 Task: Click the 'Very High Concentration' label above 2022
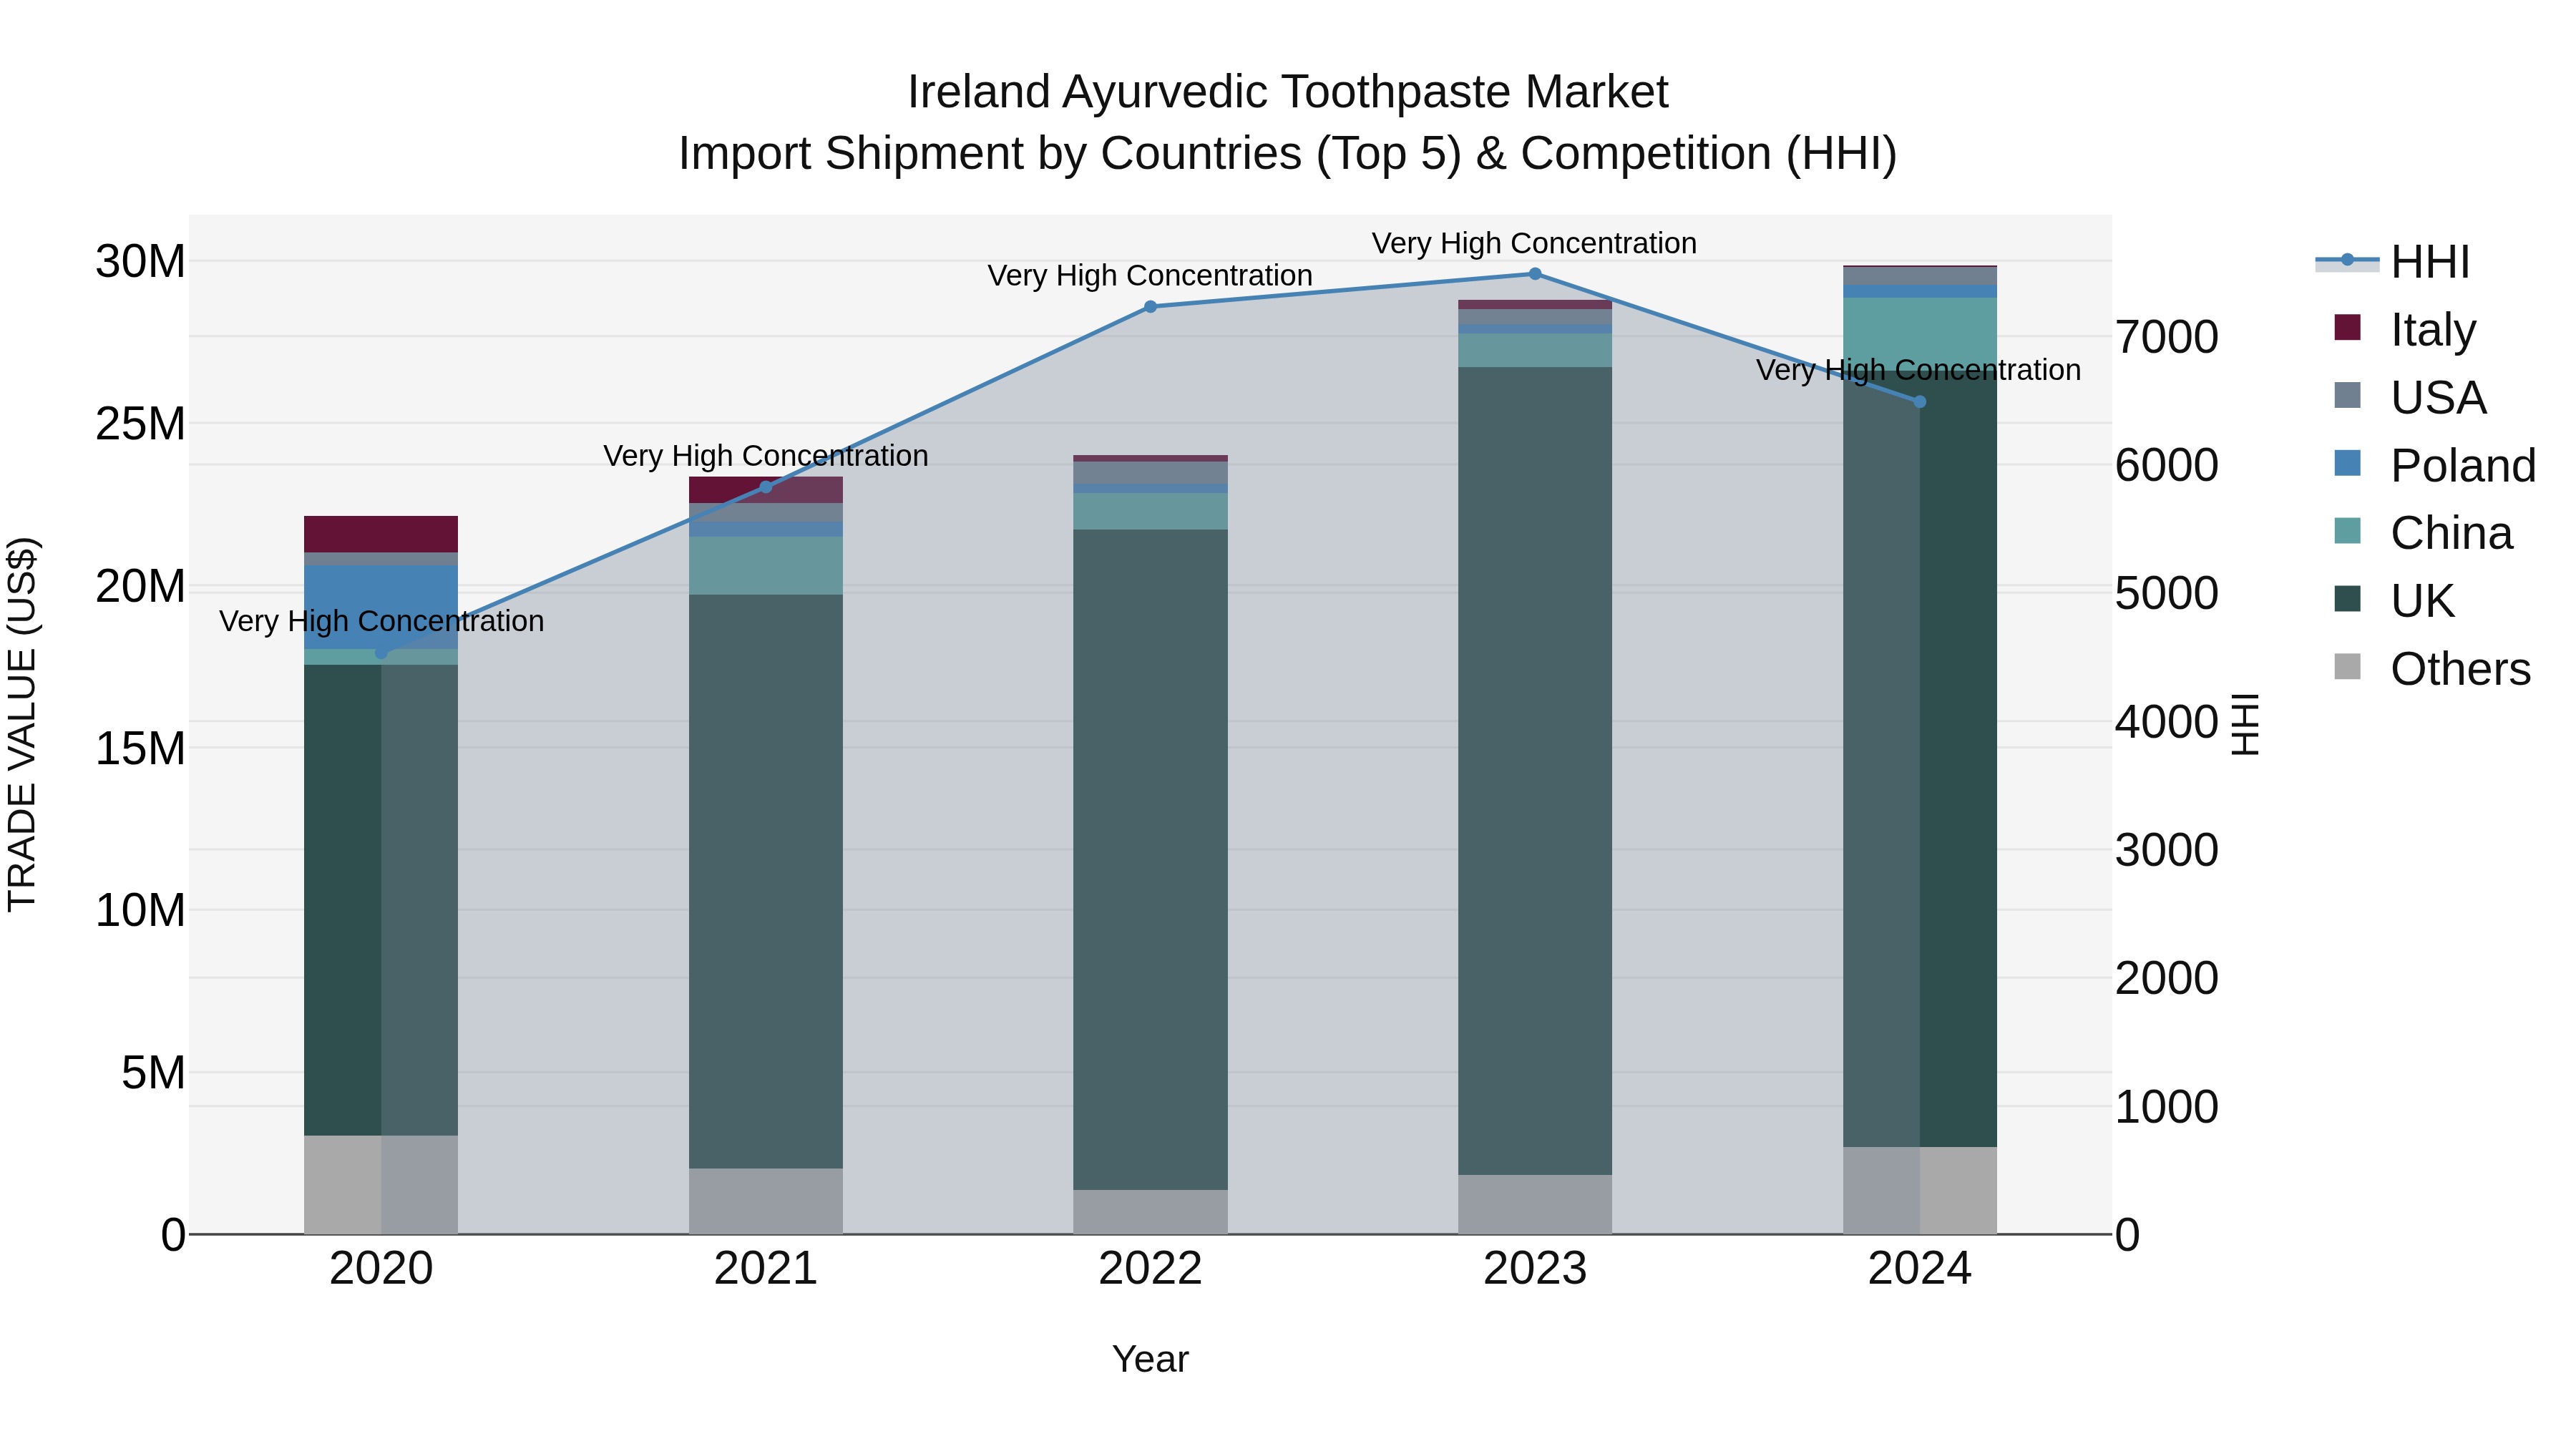pos(1150,275)
